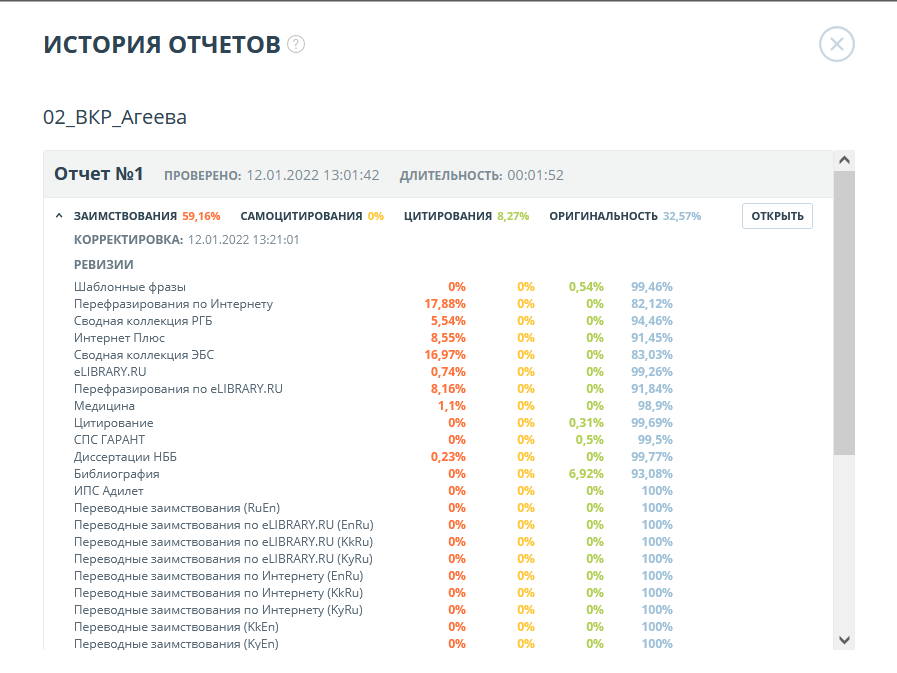Select the Диссертации НББ revision row
The width and height of the screenshot is (897, 673).
(x=125, y=457)
